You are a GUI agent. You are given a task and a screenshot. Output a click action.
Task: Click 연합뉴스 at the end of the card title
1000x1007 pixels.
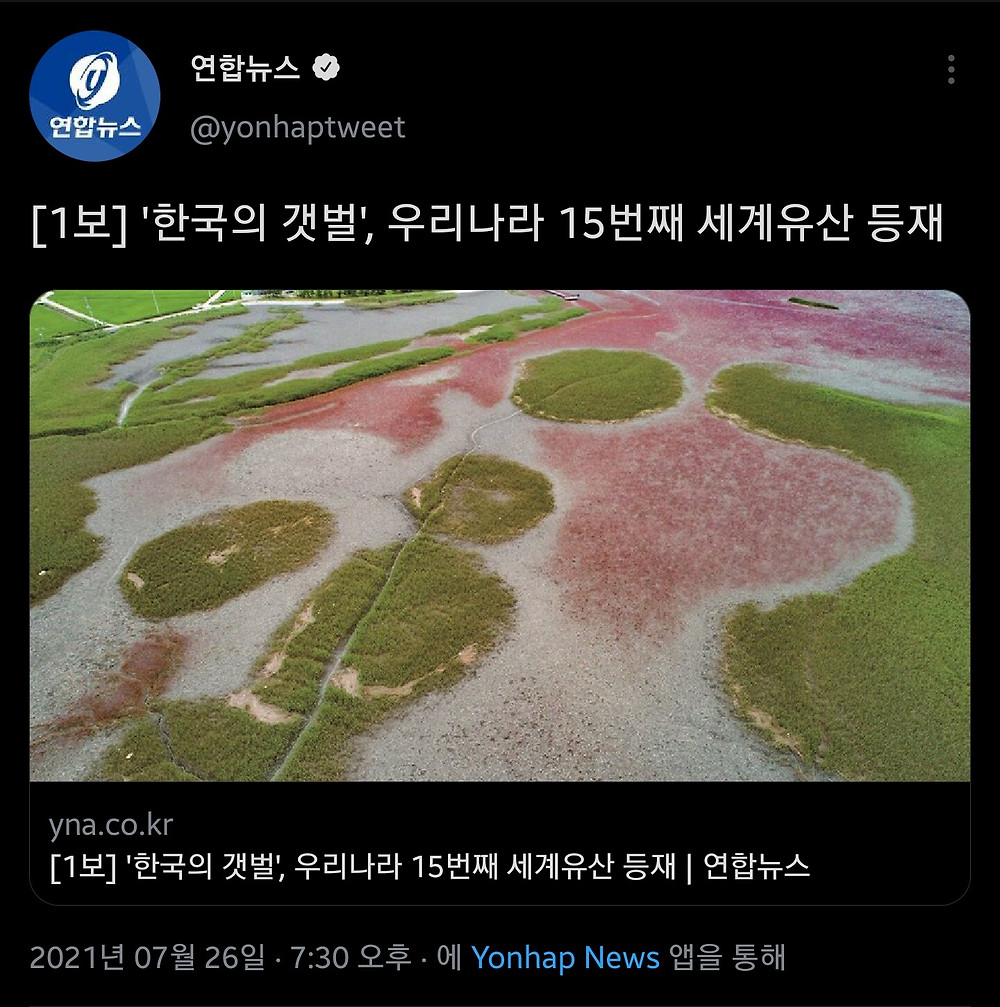click(756, 866)
